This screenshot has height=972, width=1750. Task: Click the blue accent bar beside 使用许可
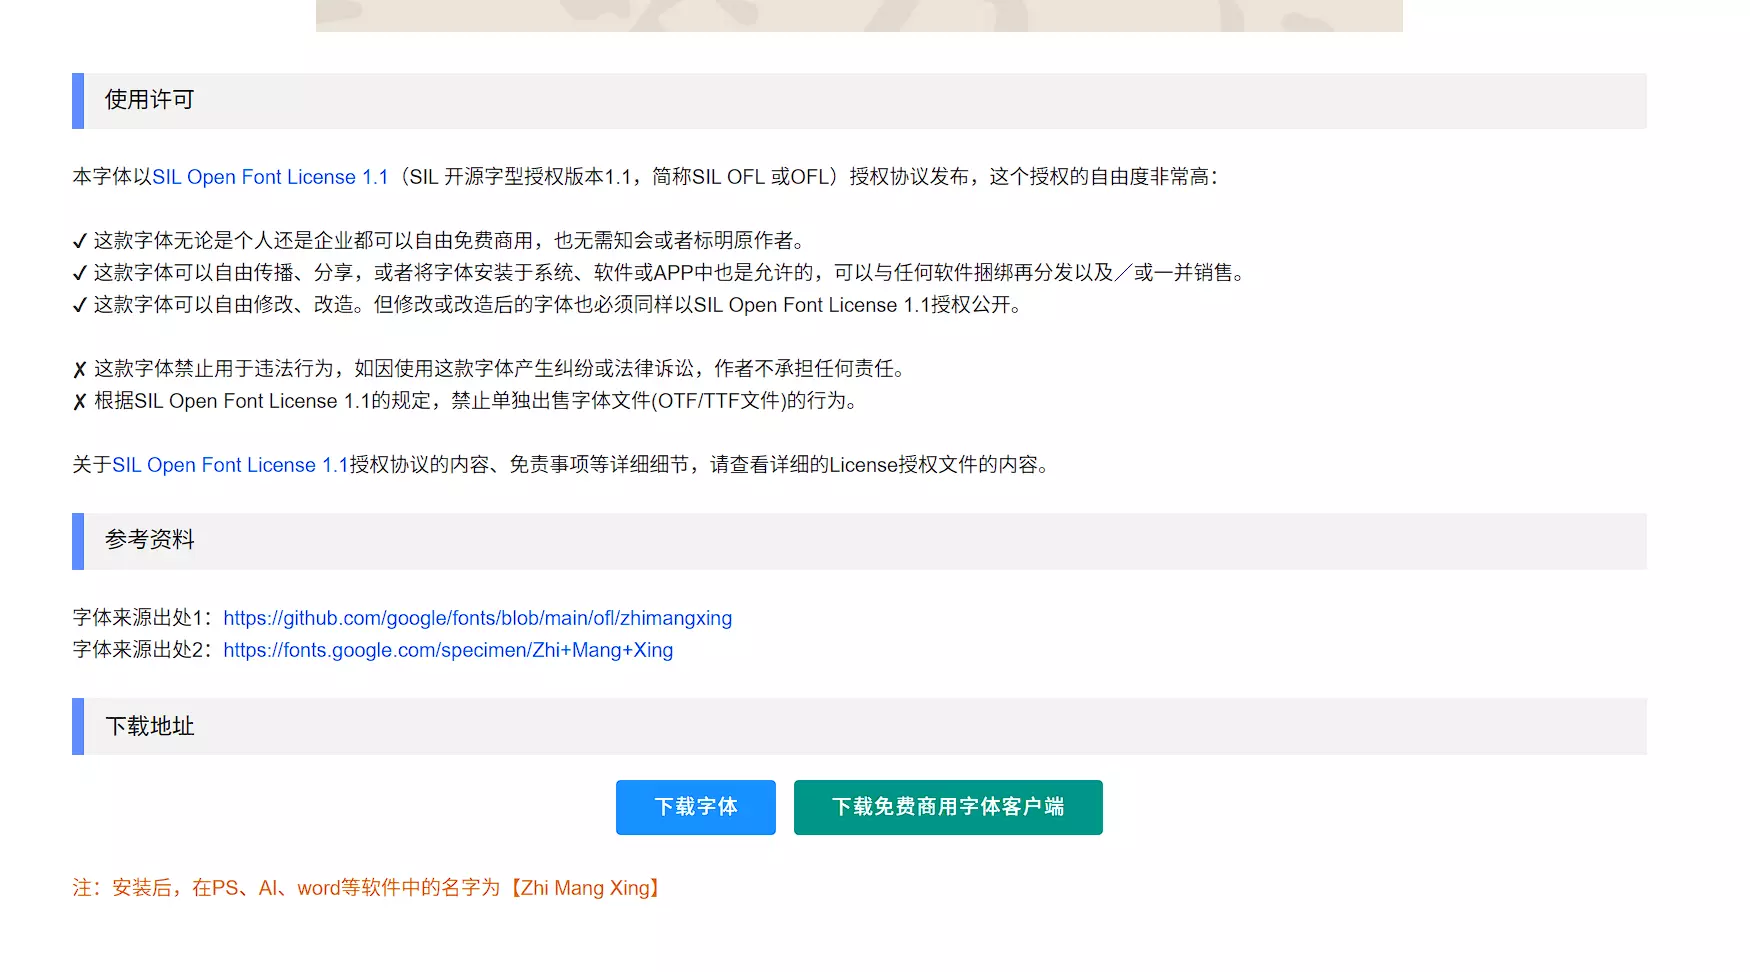78,101
